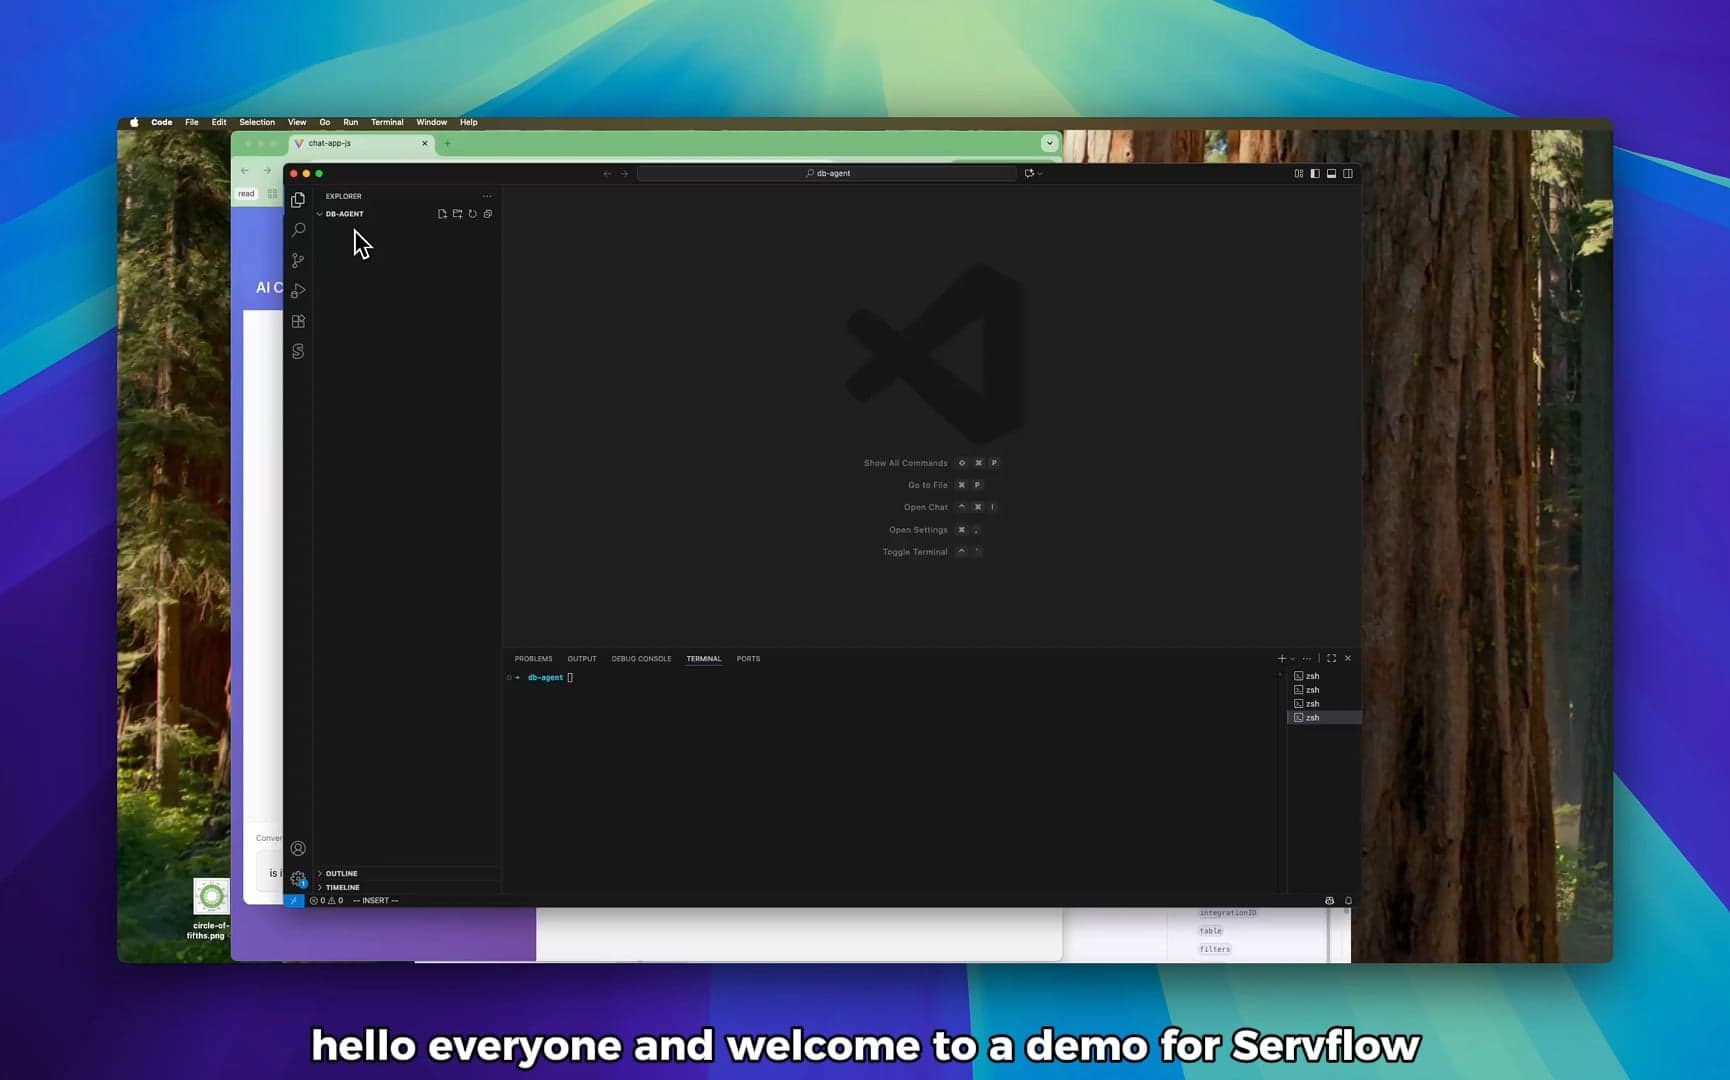Toggle the bottom panel visibility

coord(1331,173)
